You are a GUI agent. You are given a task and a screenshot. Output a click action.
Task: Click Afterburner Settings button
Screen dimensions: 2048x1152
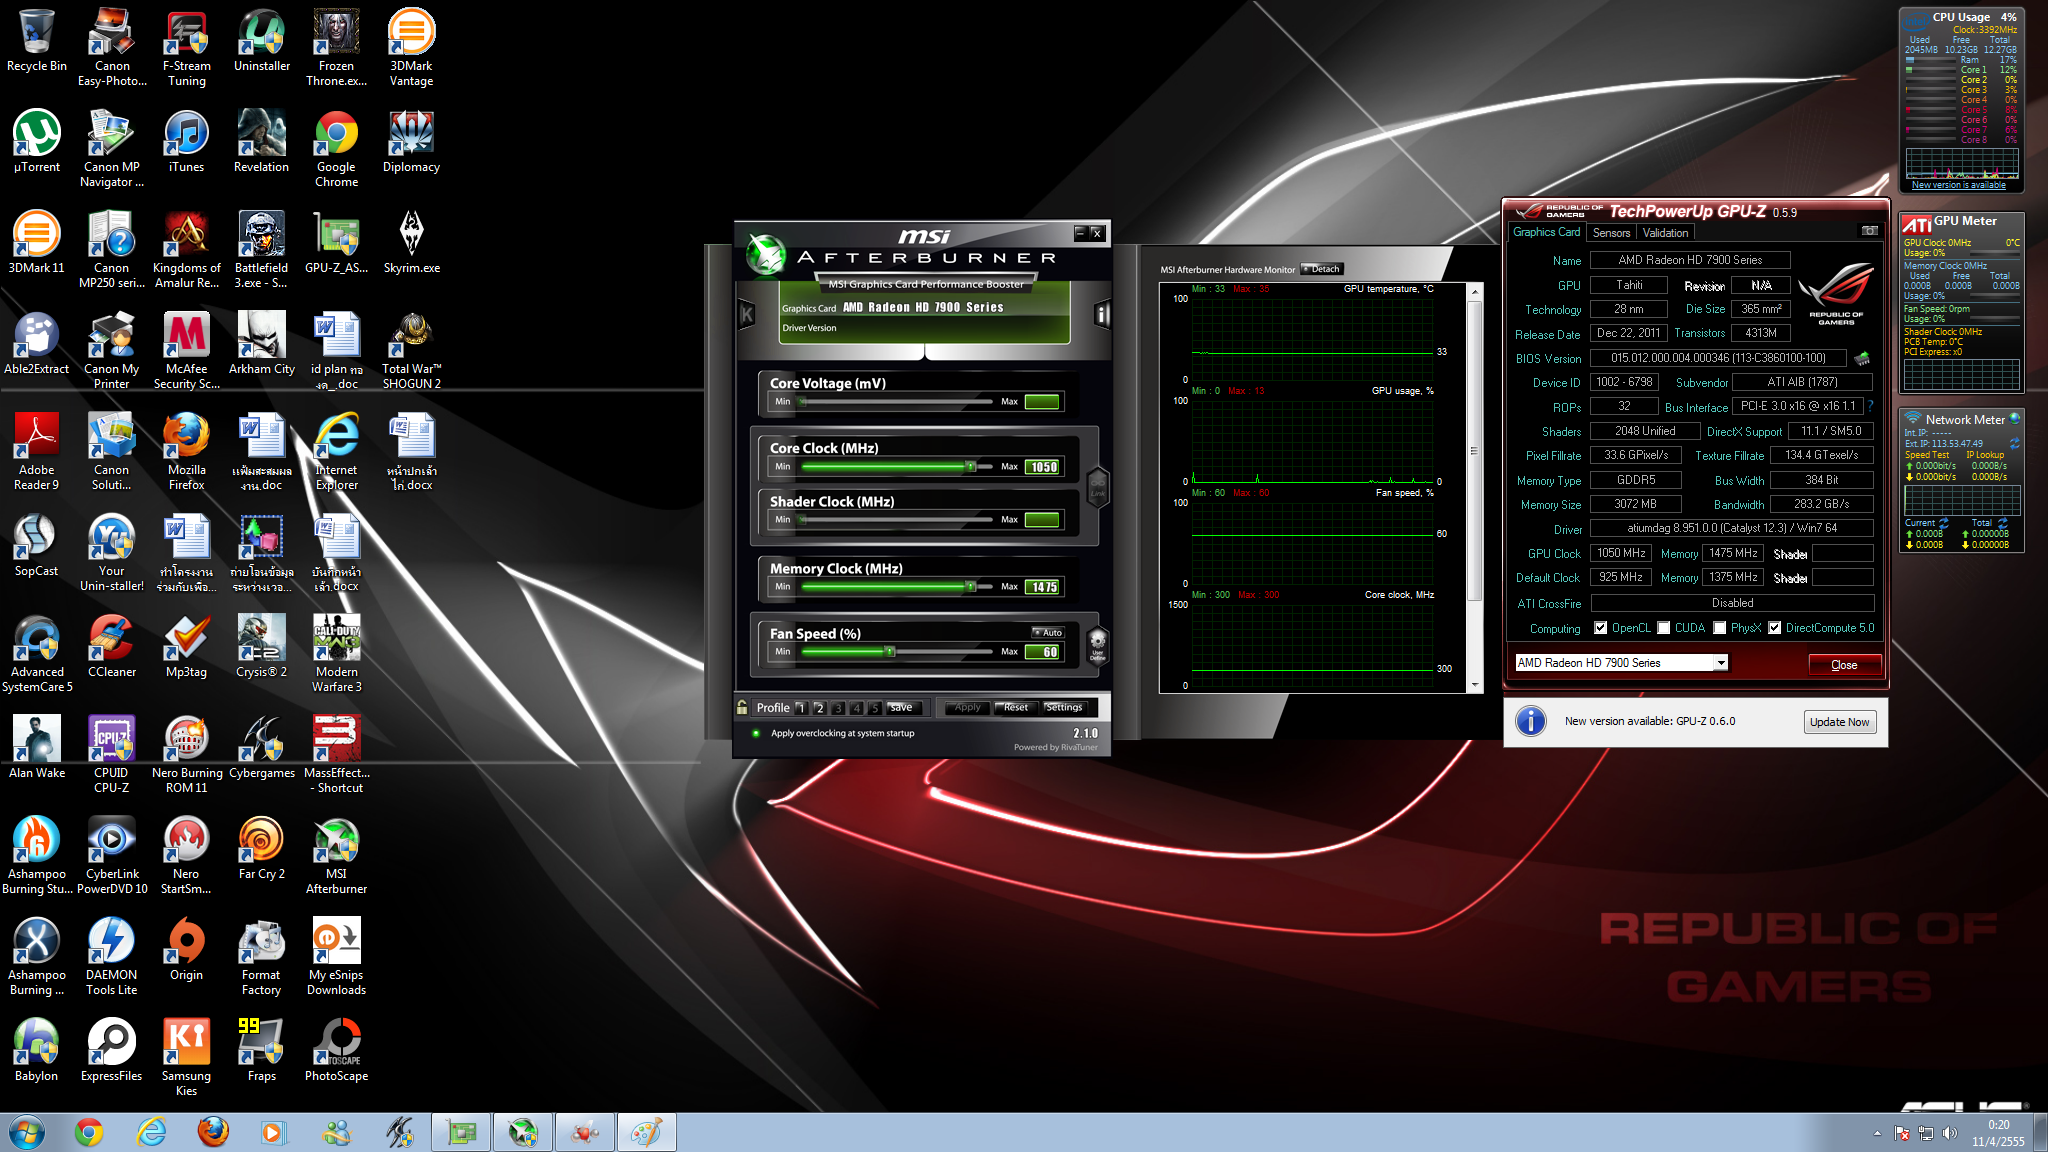pyautogui.click(x=1063, y=707)
